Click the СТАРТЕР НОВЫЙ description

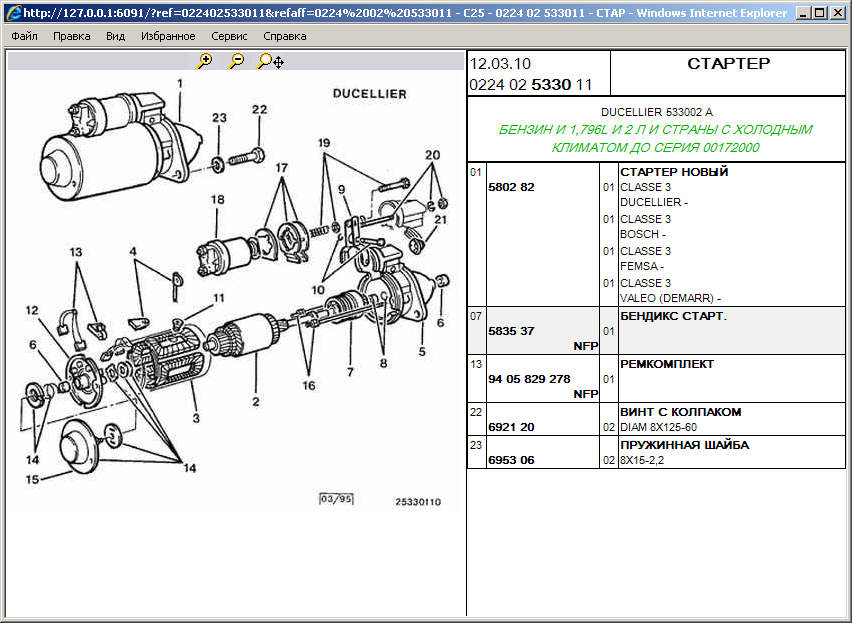pos(674,172)
